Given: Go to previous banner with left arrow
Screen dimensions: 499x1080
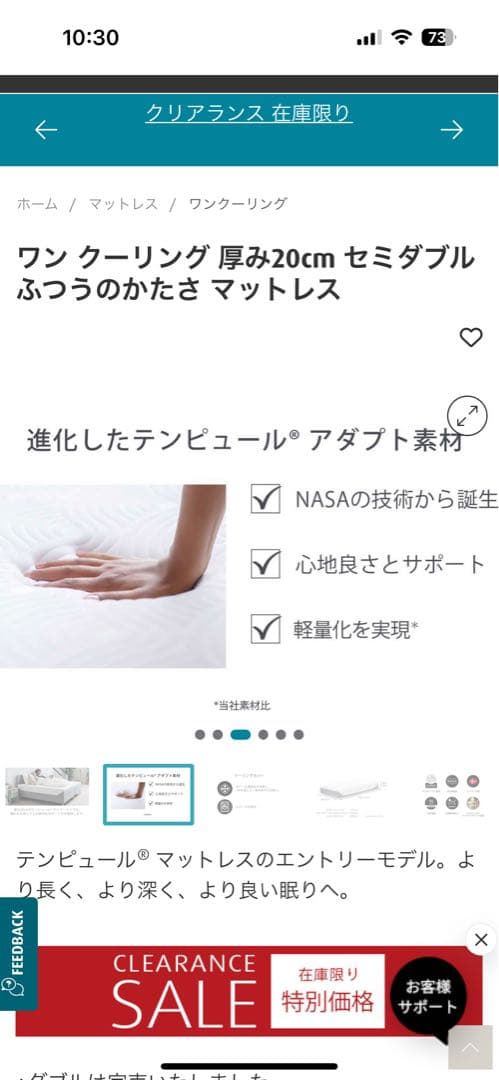Looking at the screenshot, I should pyautogui.click(x=46, y=129).
